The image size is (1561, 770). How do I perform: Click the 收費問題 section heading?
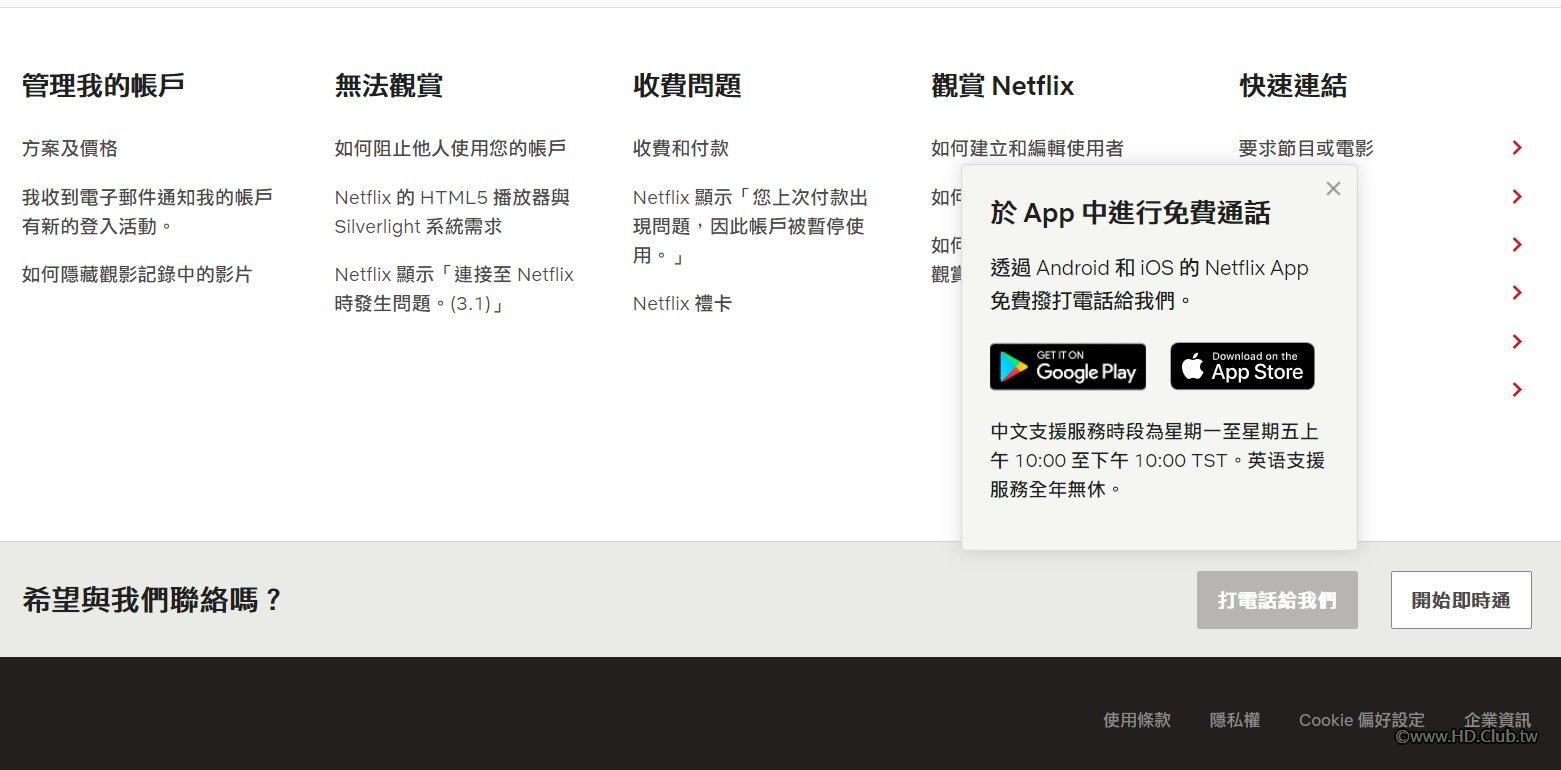[687, 86]
